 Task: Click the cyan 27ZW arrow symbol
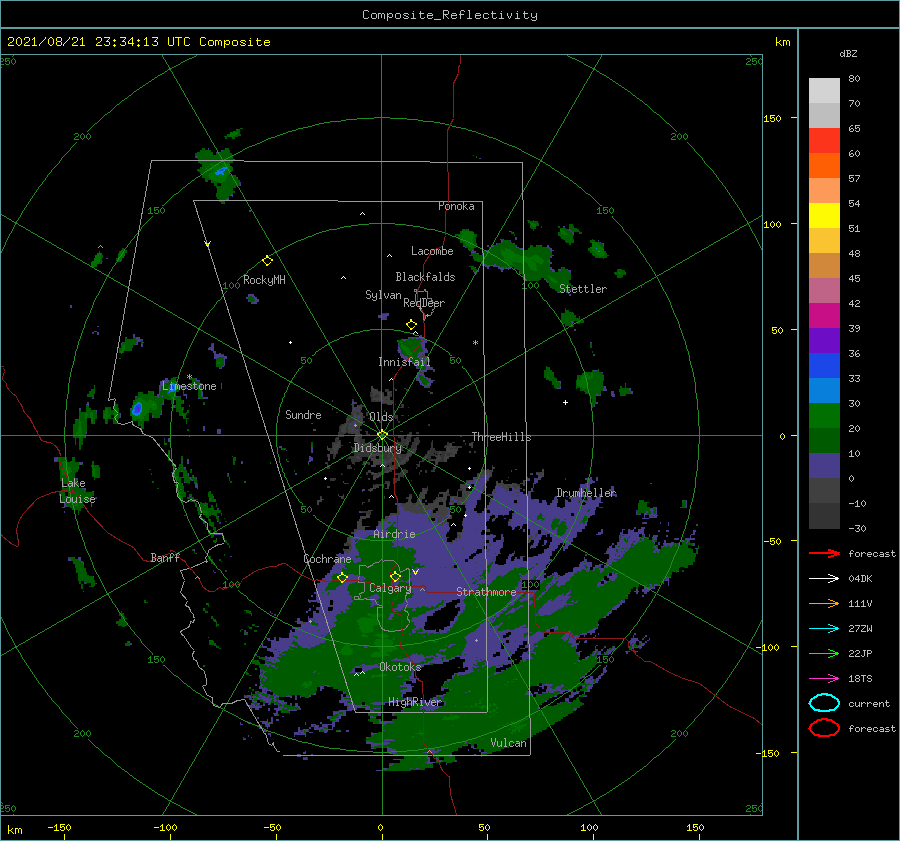pyautogui.click(x=824, y=629)
